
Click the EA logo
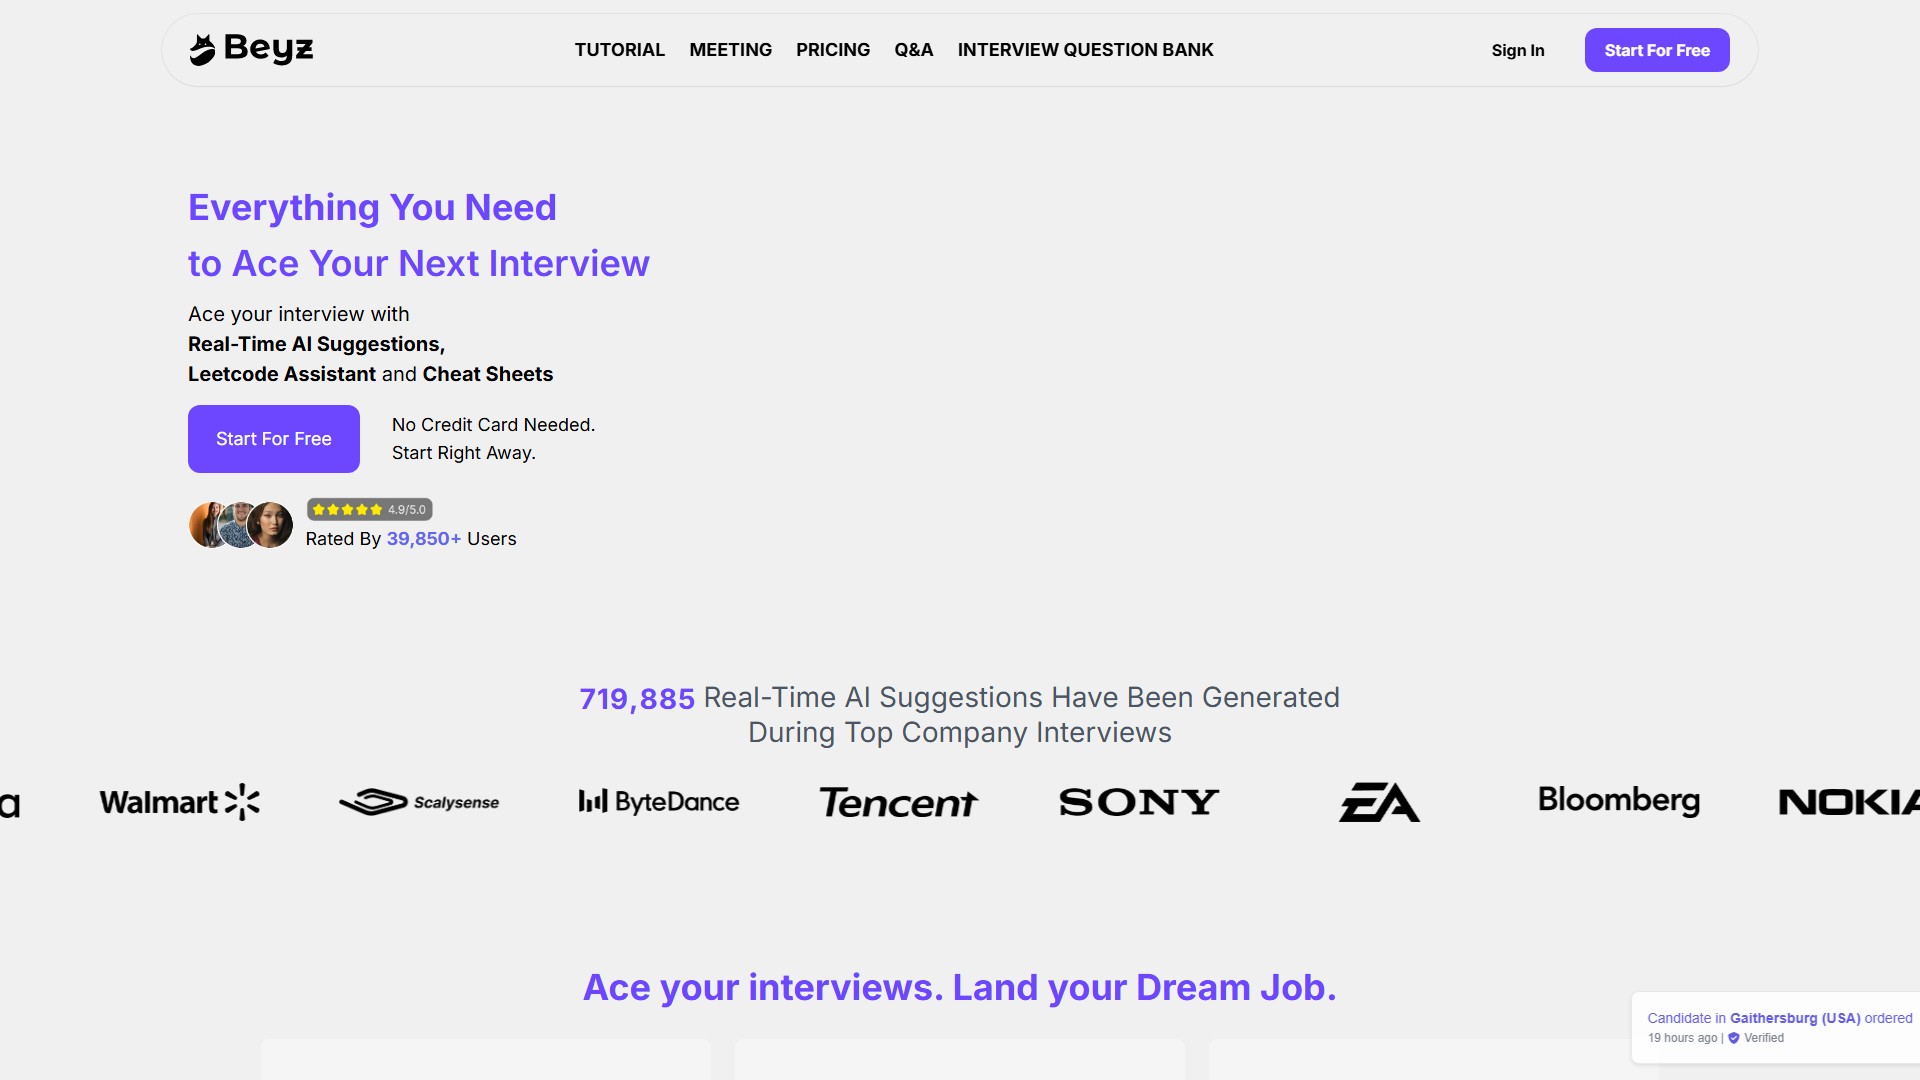click(x=1379, y=802)
